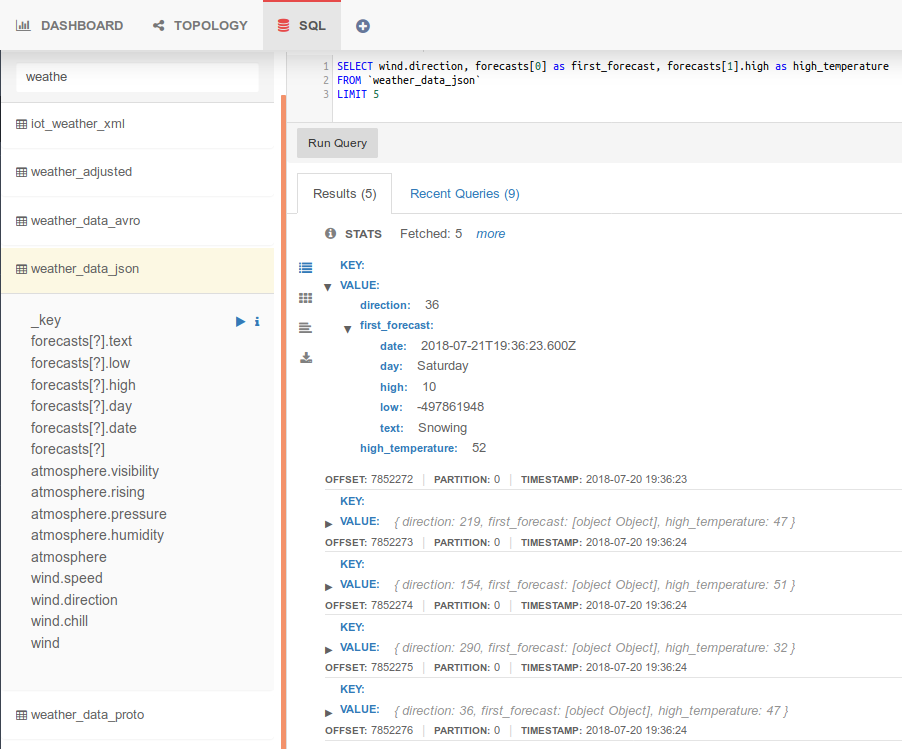This screenshot has height=749, width=902.
Task: Click the info icon next to _key
Action: pos(257,322)
